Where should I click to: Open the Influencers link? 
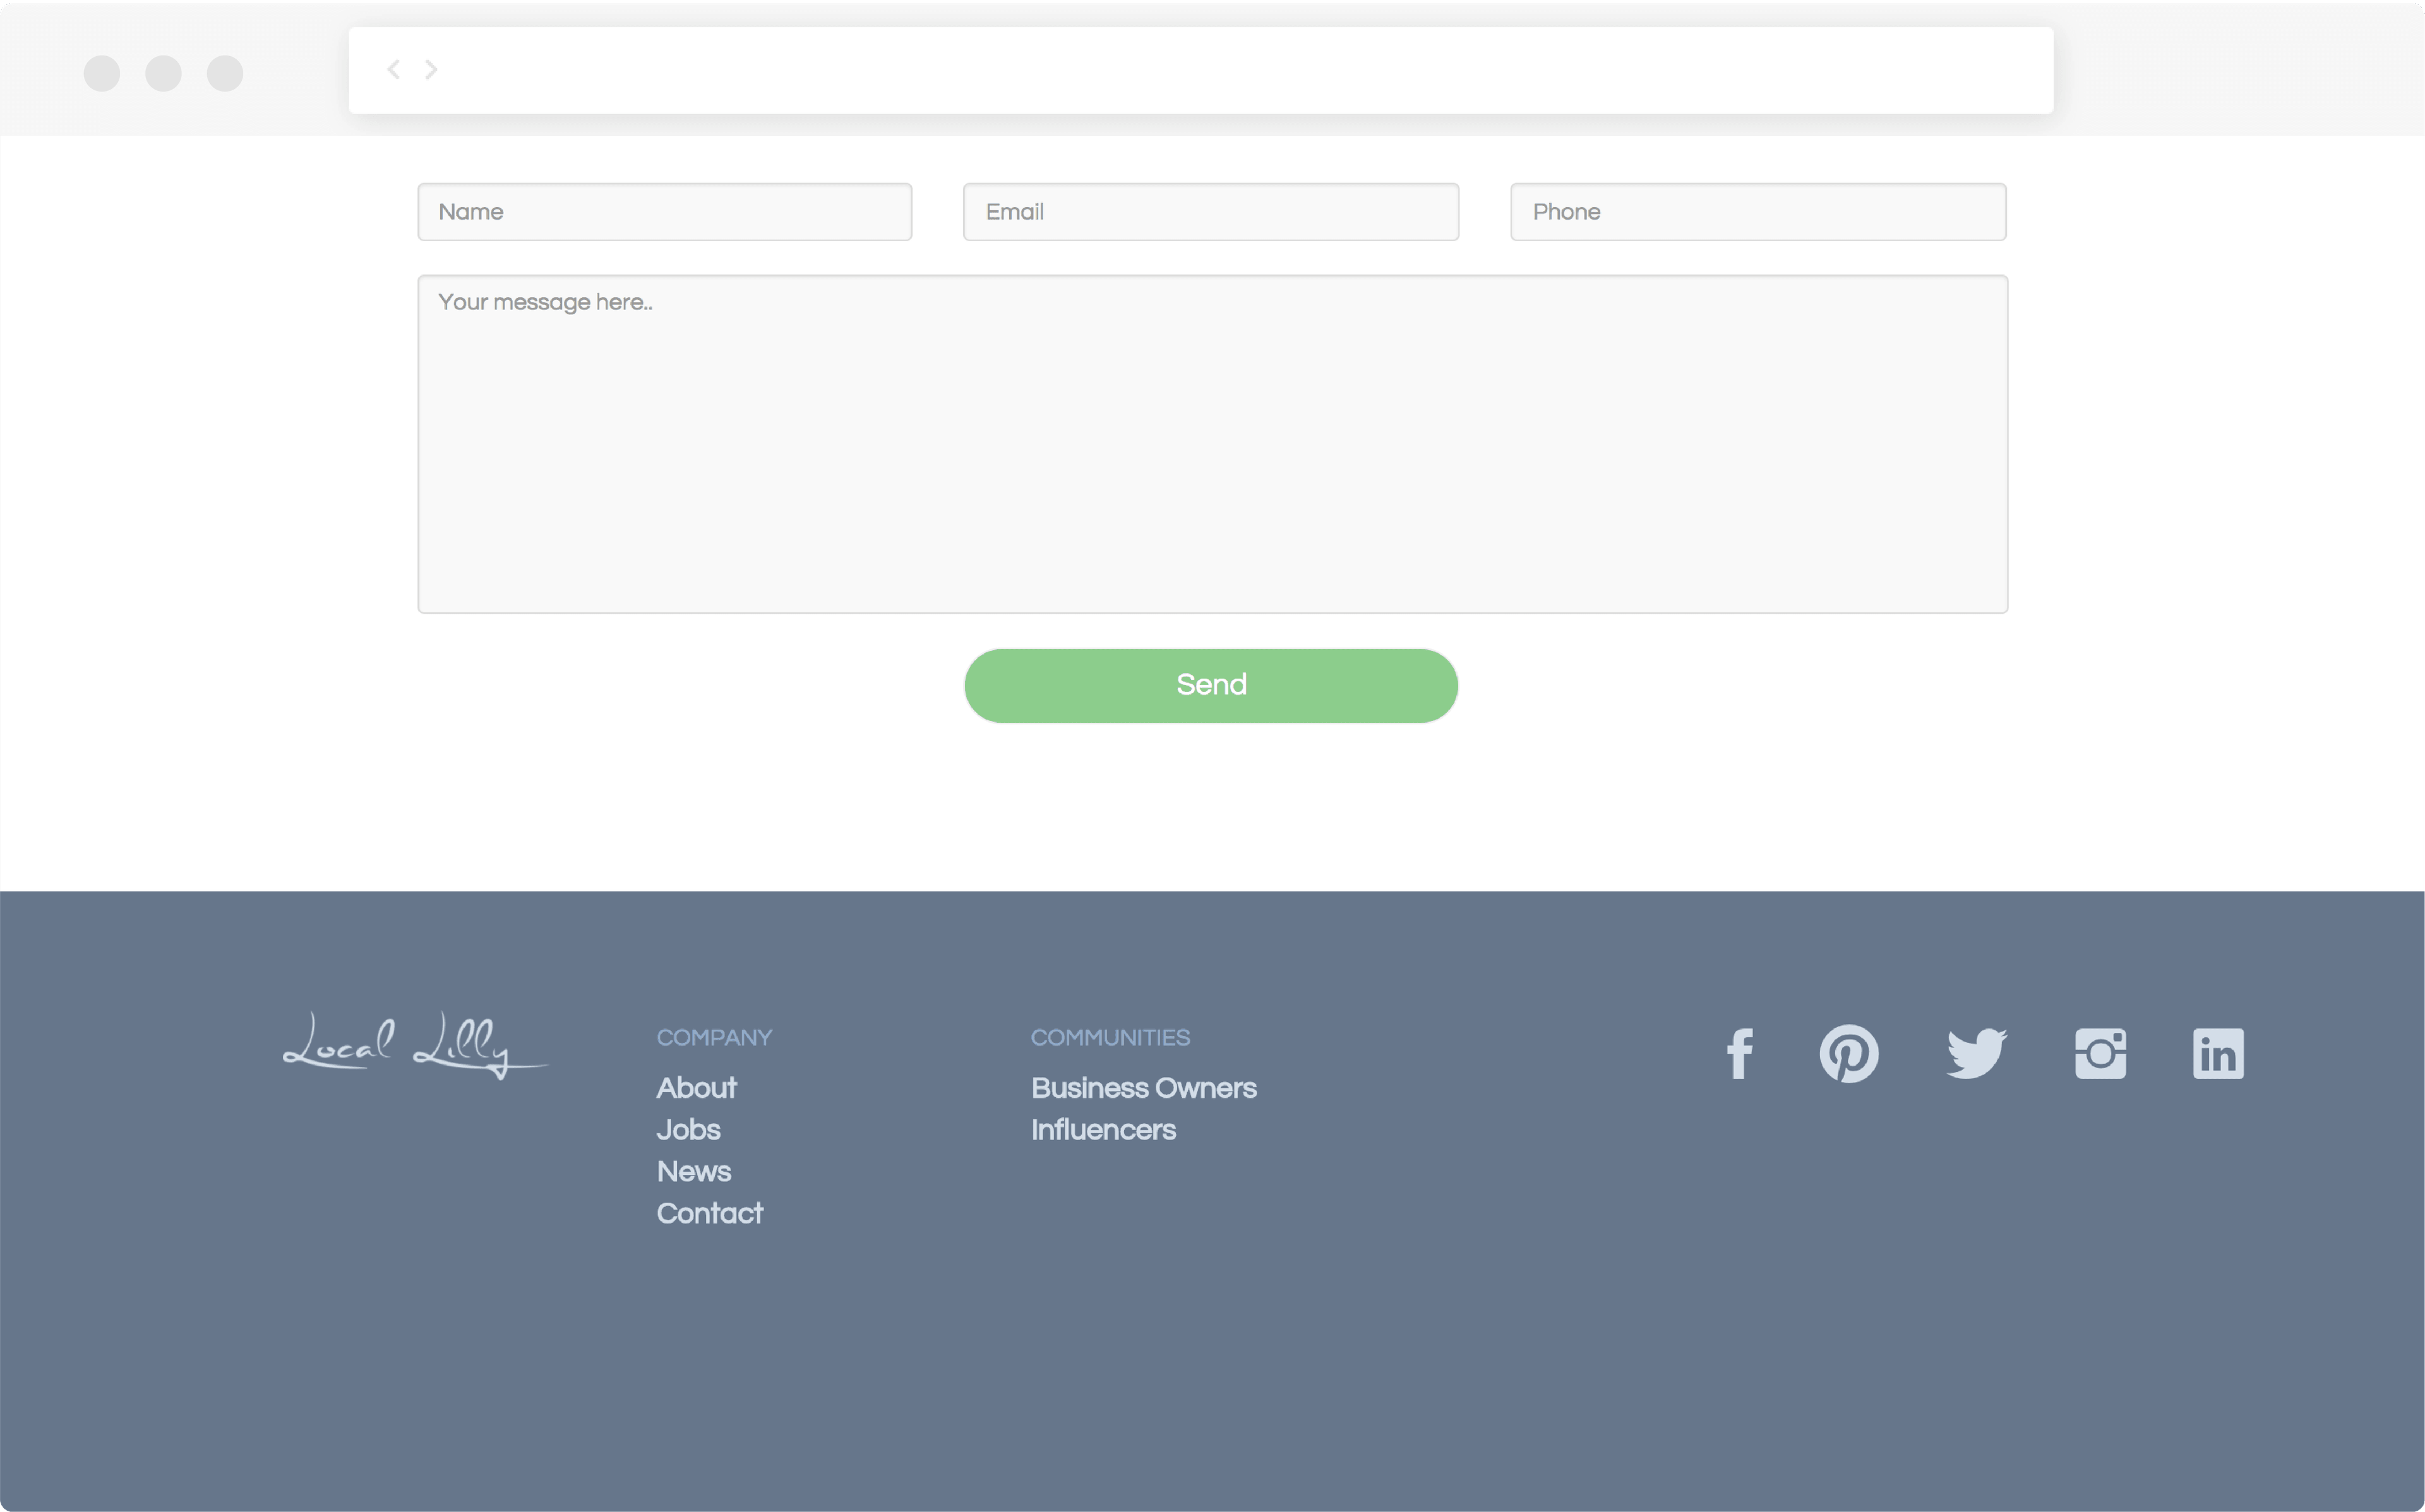click(x=1103, y=1130)
